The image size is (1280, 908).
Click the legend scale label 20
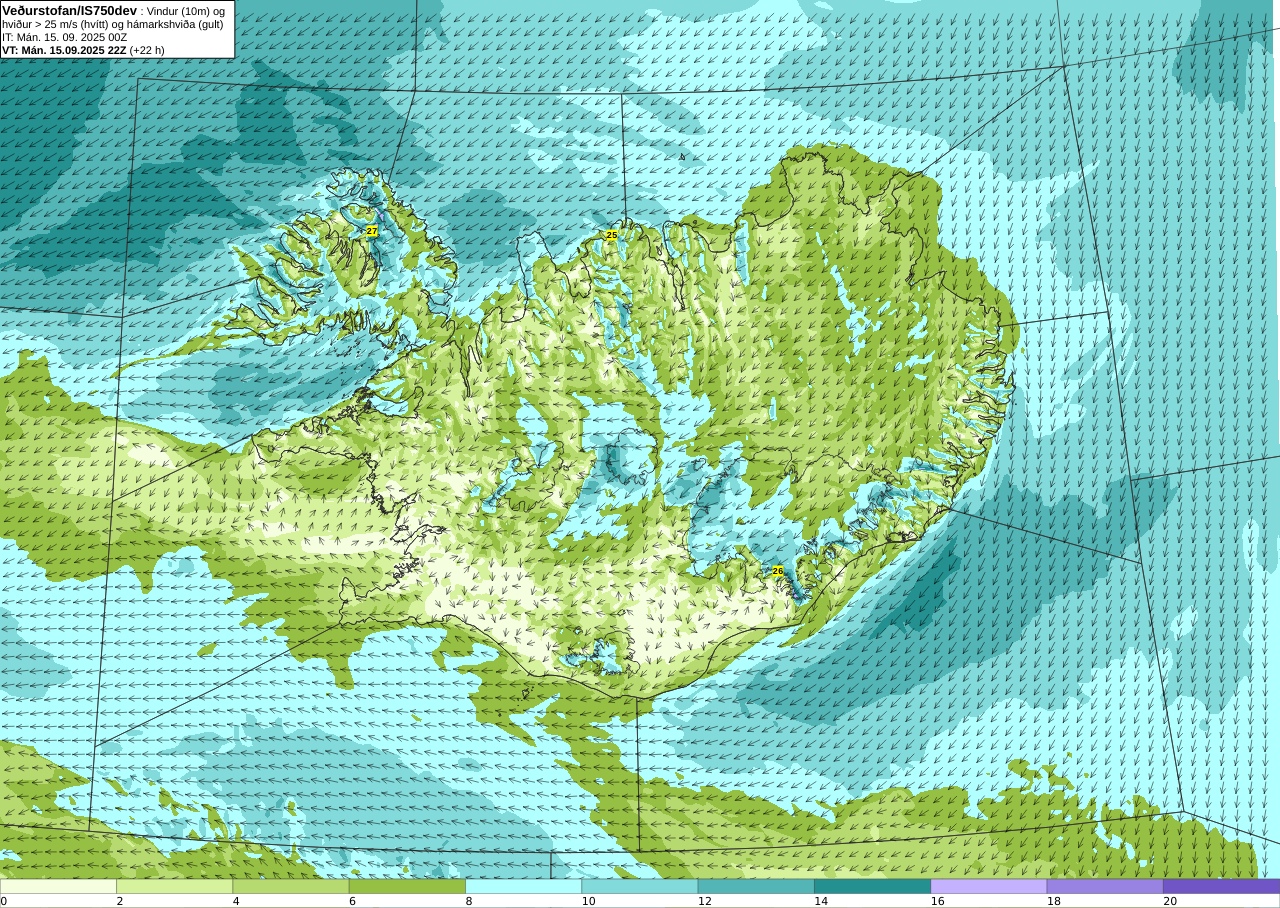(x=1170, y=901)
